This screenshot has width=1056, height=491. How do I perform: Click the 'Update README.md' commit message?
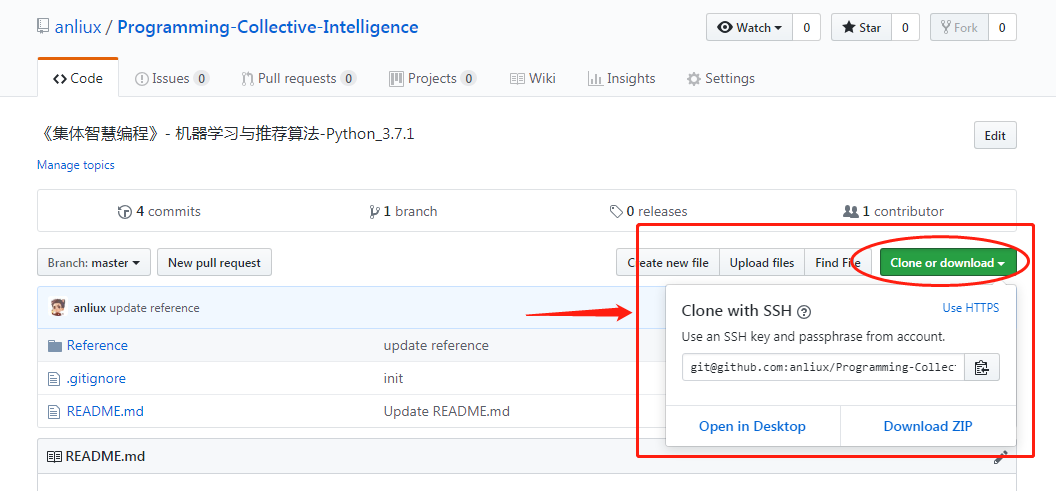[x=447, y=411]
